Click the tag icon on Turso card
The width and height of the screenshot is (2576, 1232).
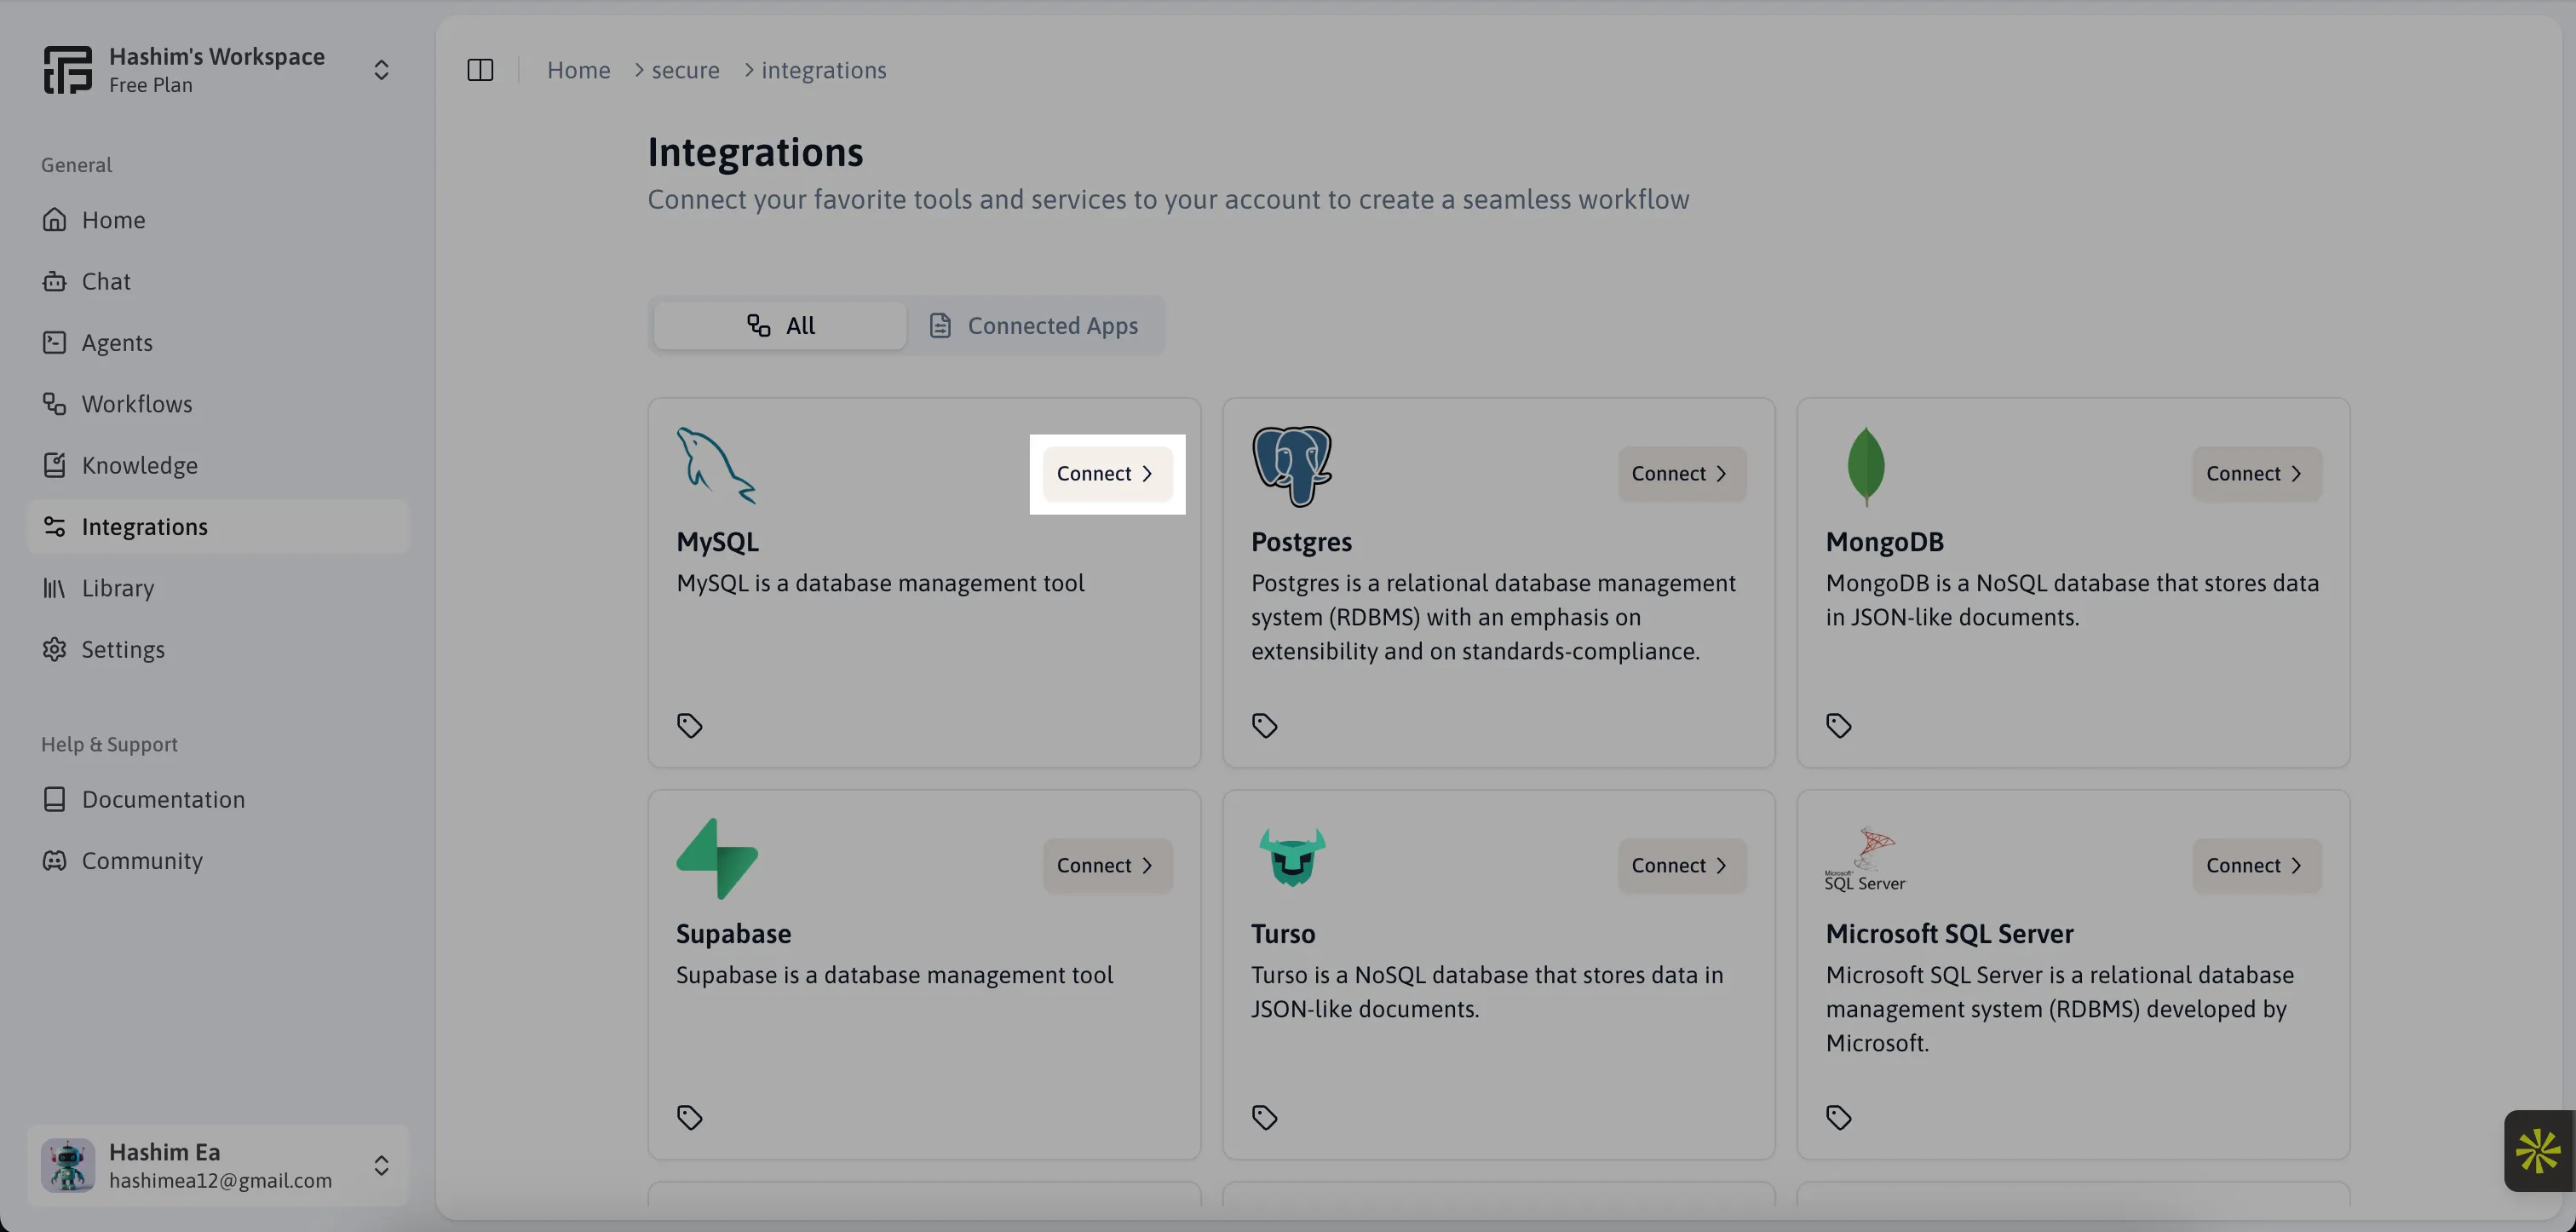tap(1265, 1118)
